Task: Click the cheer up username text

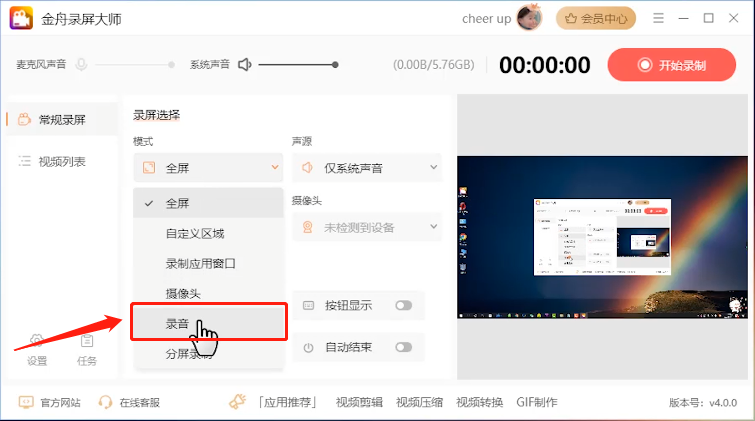Action: pos(486,19)
